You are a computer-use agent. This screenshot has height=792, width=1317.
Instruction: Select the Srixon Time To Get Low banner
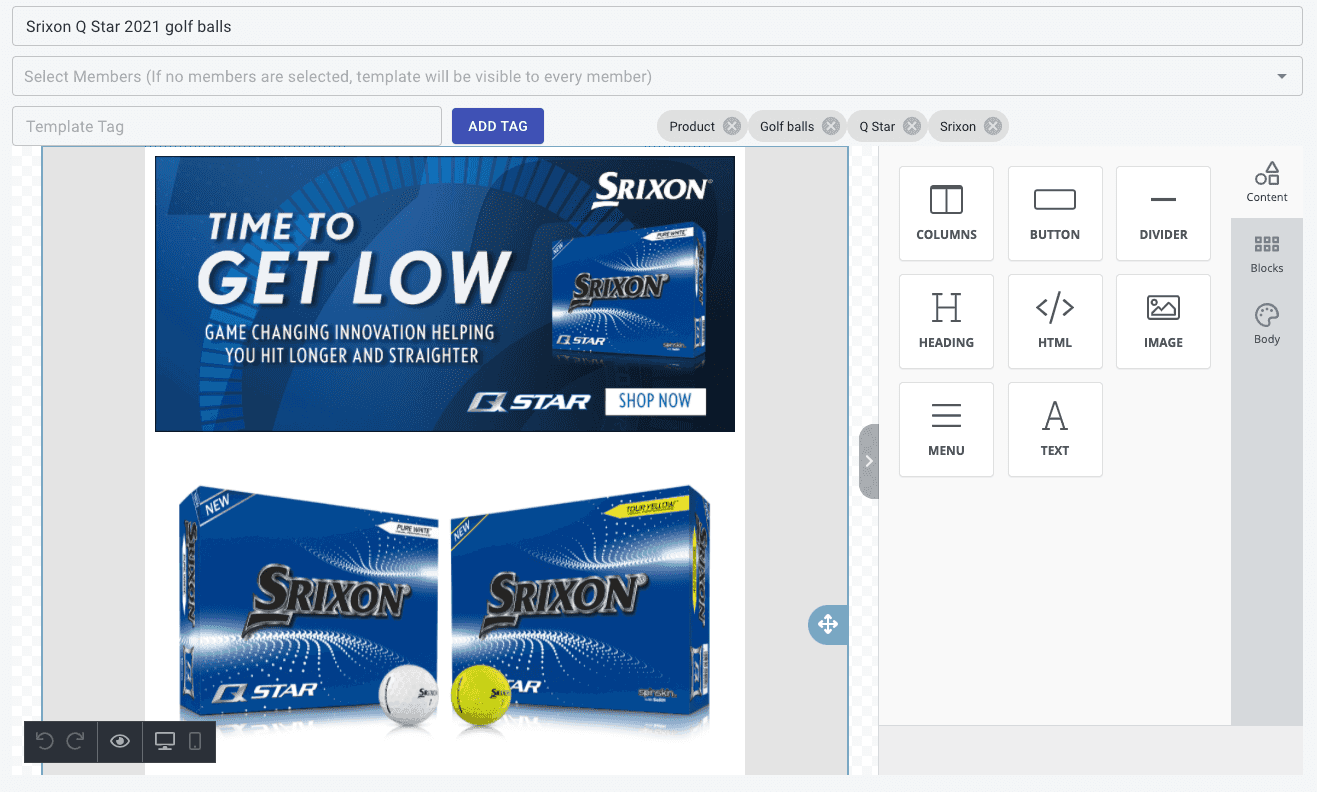[x=445, y=294]
